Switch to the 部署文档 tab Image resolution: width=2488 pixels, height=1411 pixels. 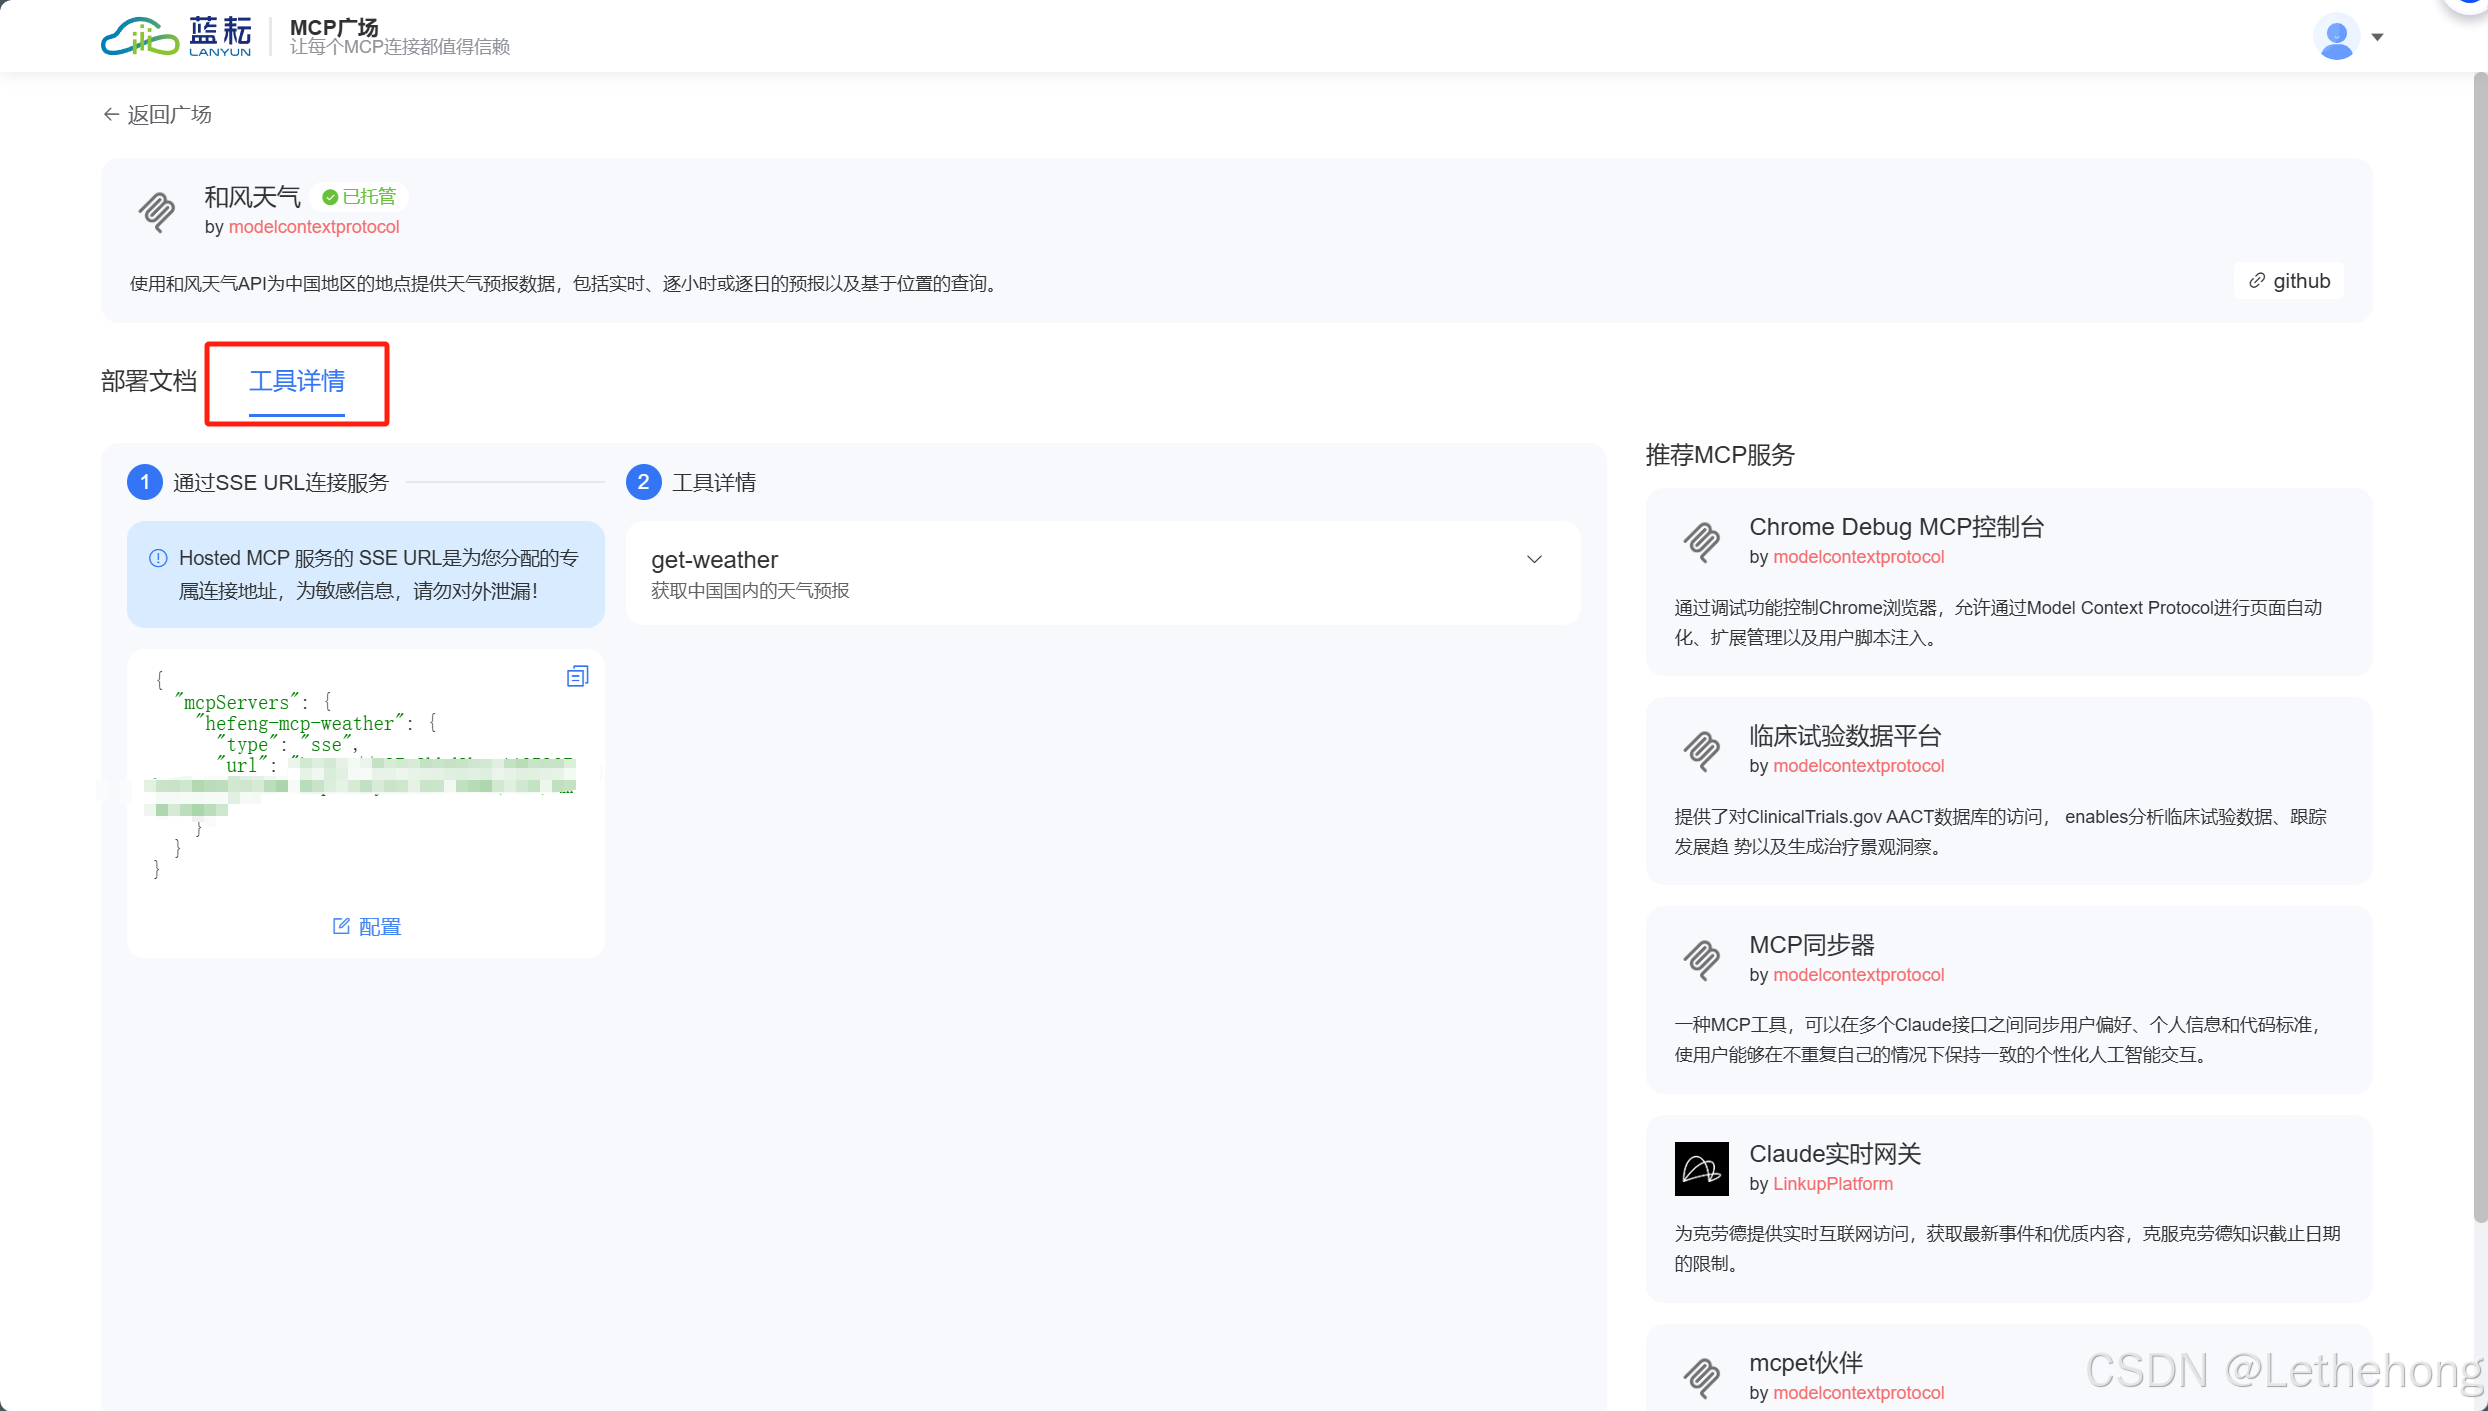tap(149, 381)
